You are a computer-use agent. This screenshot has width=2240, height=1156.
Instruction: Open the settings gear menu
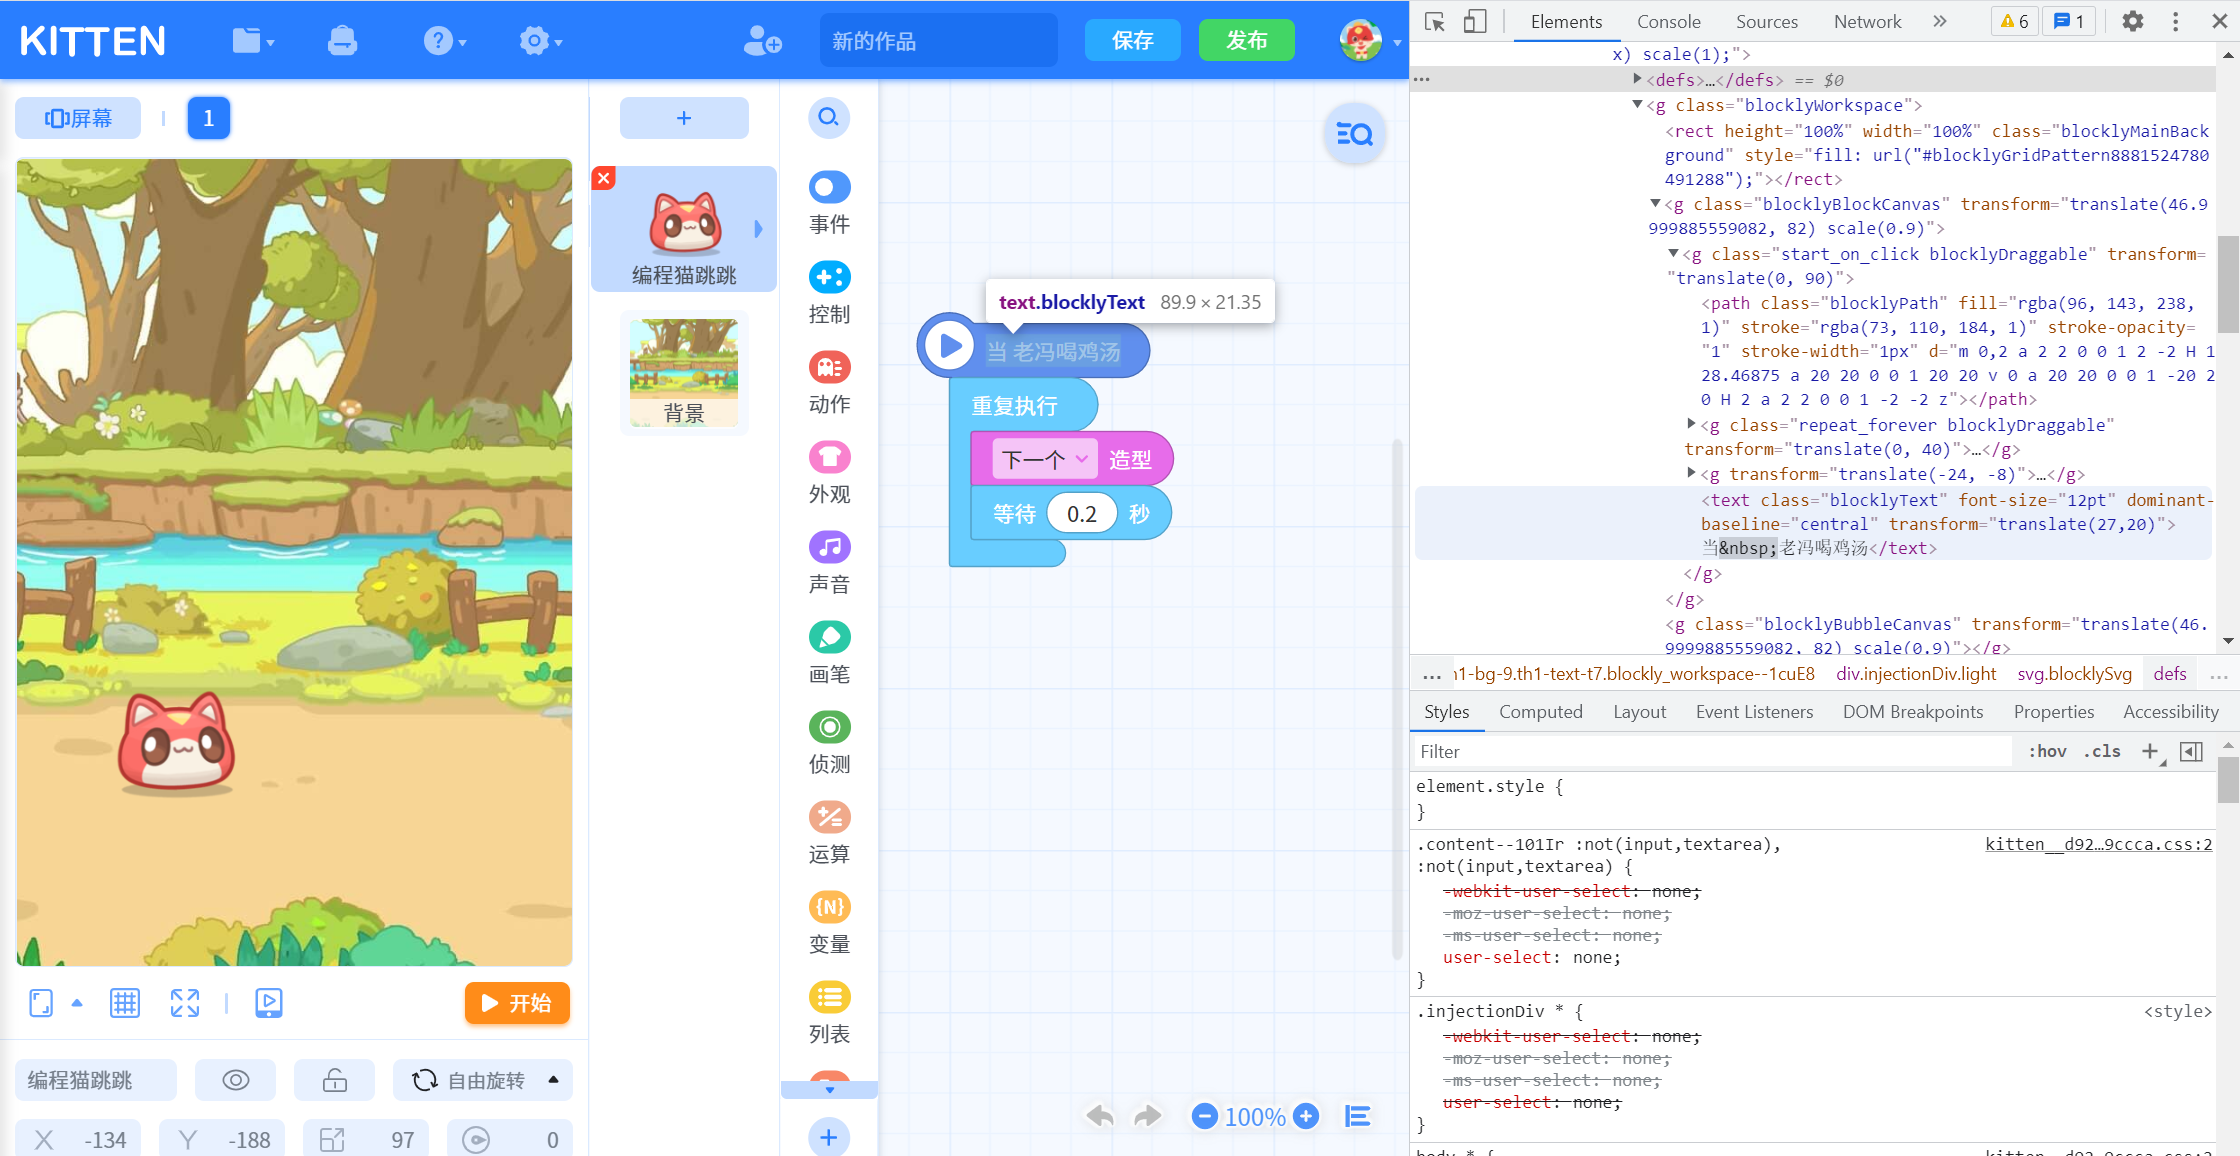[540, 41]
